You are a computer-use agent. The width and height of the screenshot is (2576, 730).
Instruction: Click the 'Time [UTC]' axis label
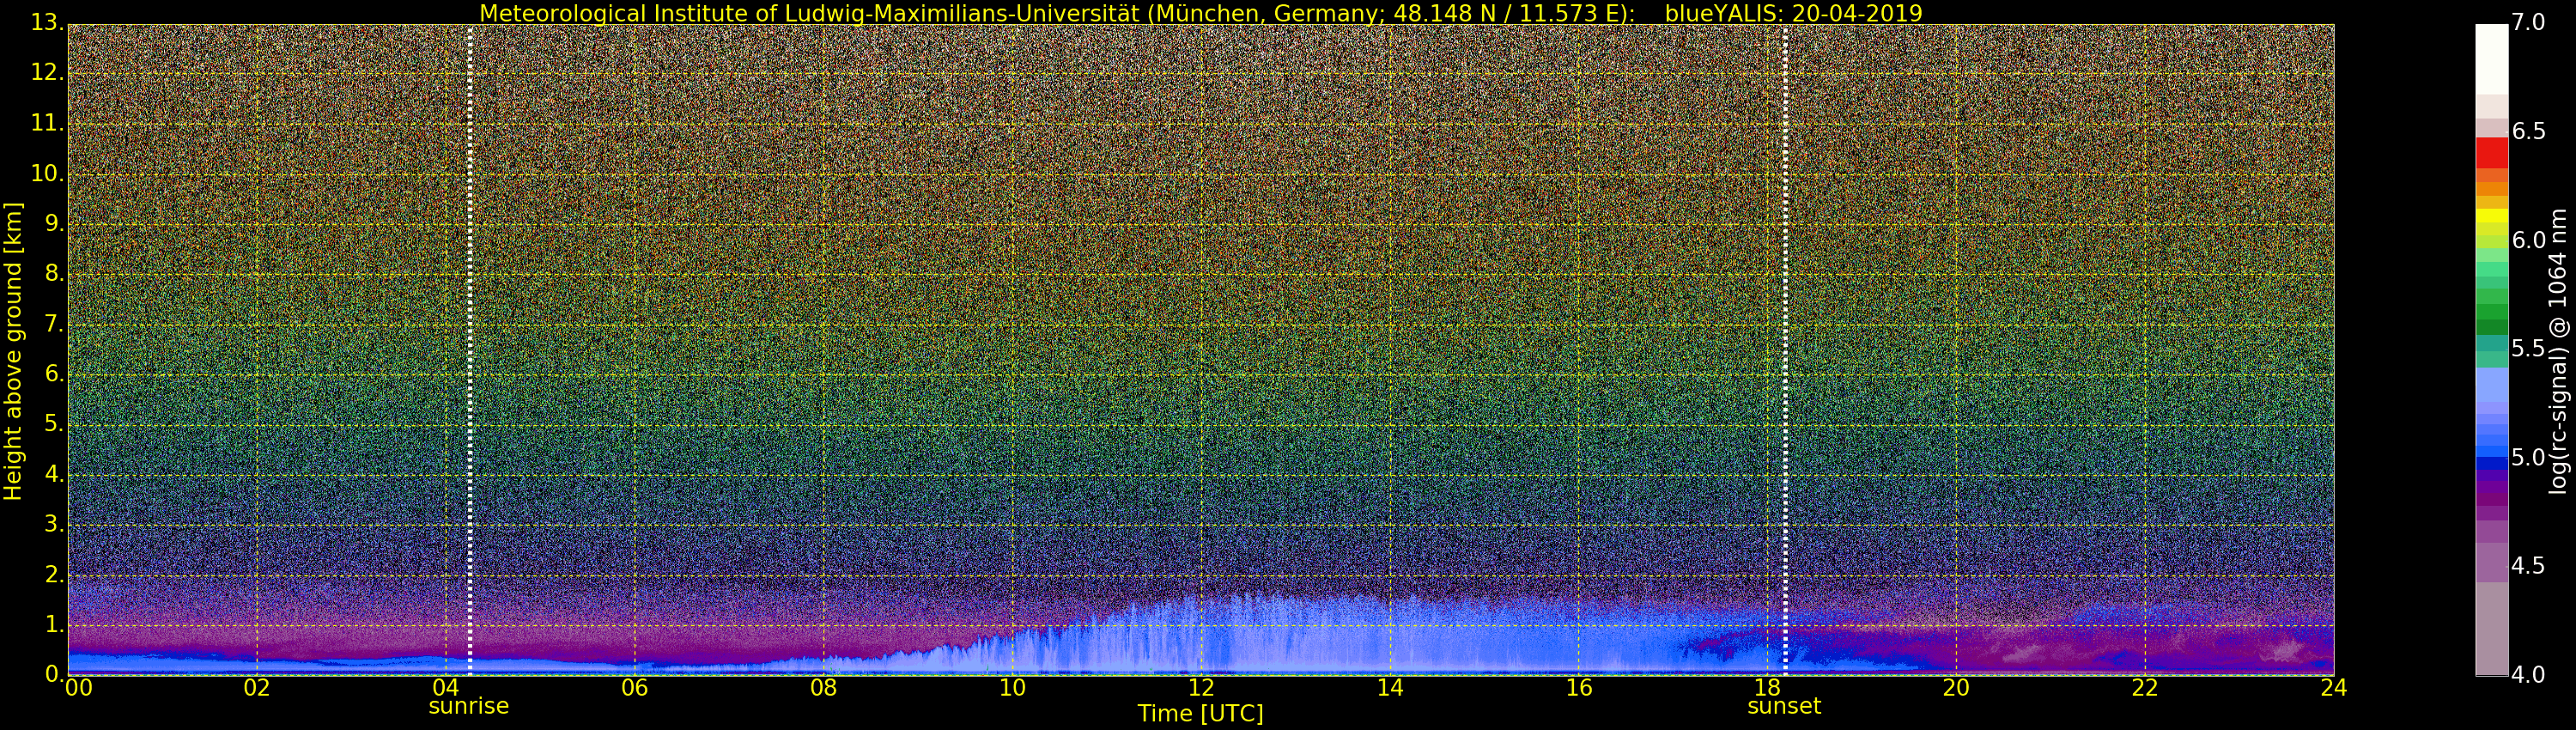click(1200, 714)
